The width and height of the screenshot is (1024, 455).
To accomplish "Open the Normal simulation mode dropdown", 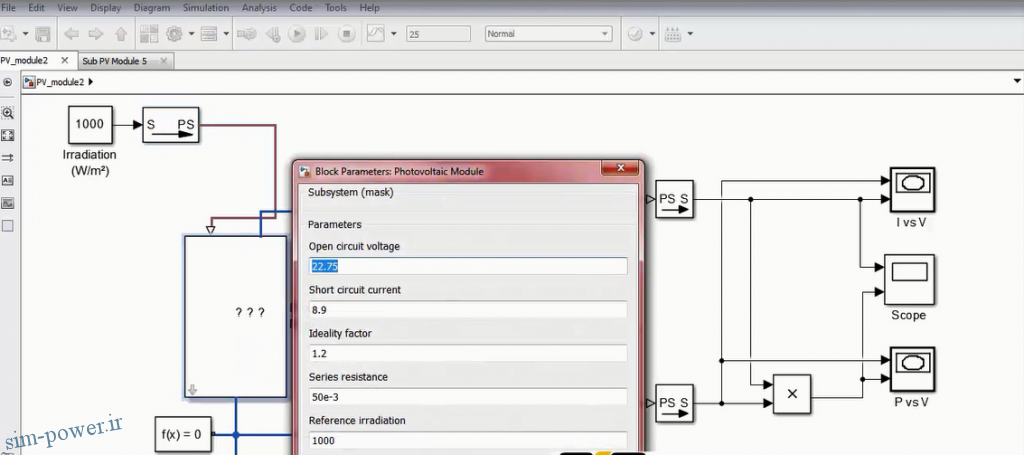I will coord(549,34).
